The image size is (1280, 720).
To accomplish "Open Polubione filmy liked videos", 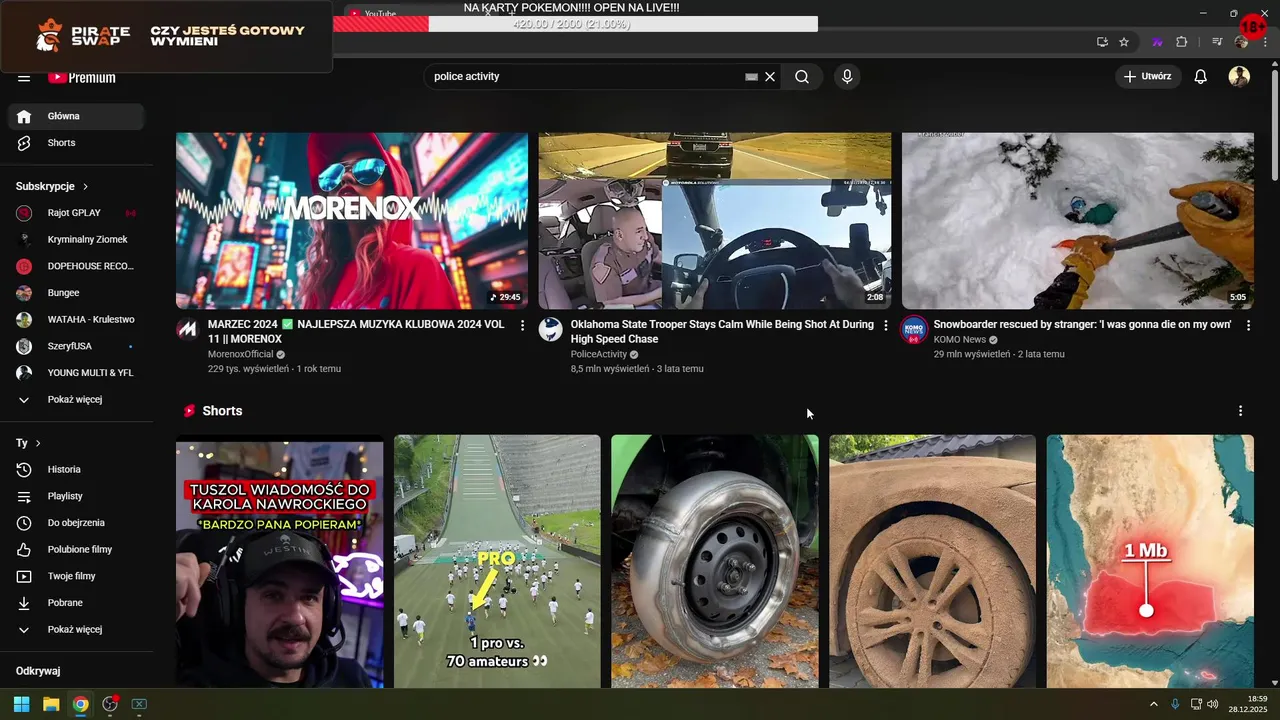I will 76,549.
